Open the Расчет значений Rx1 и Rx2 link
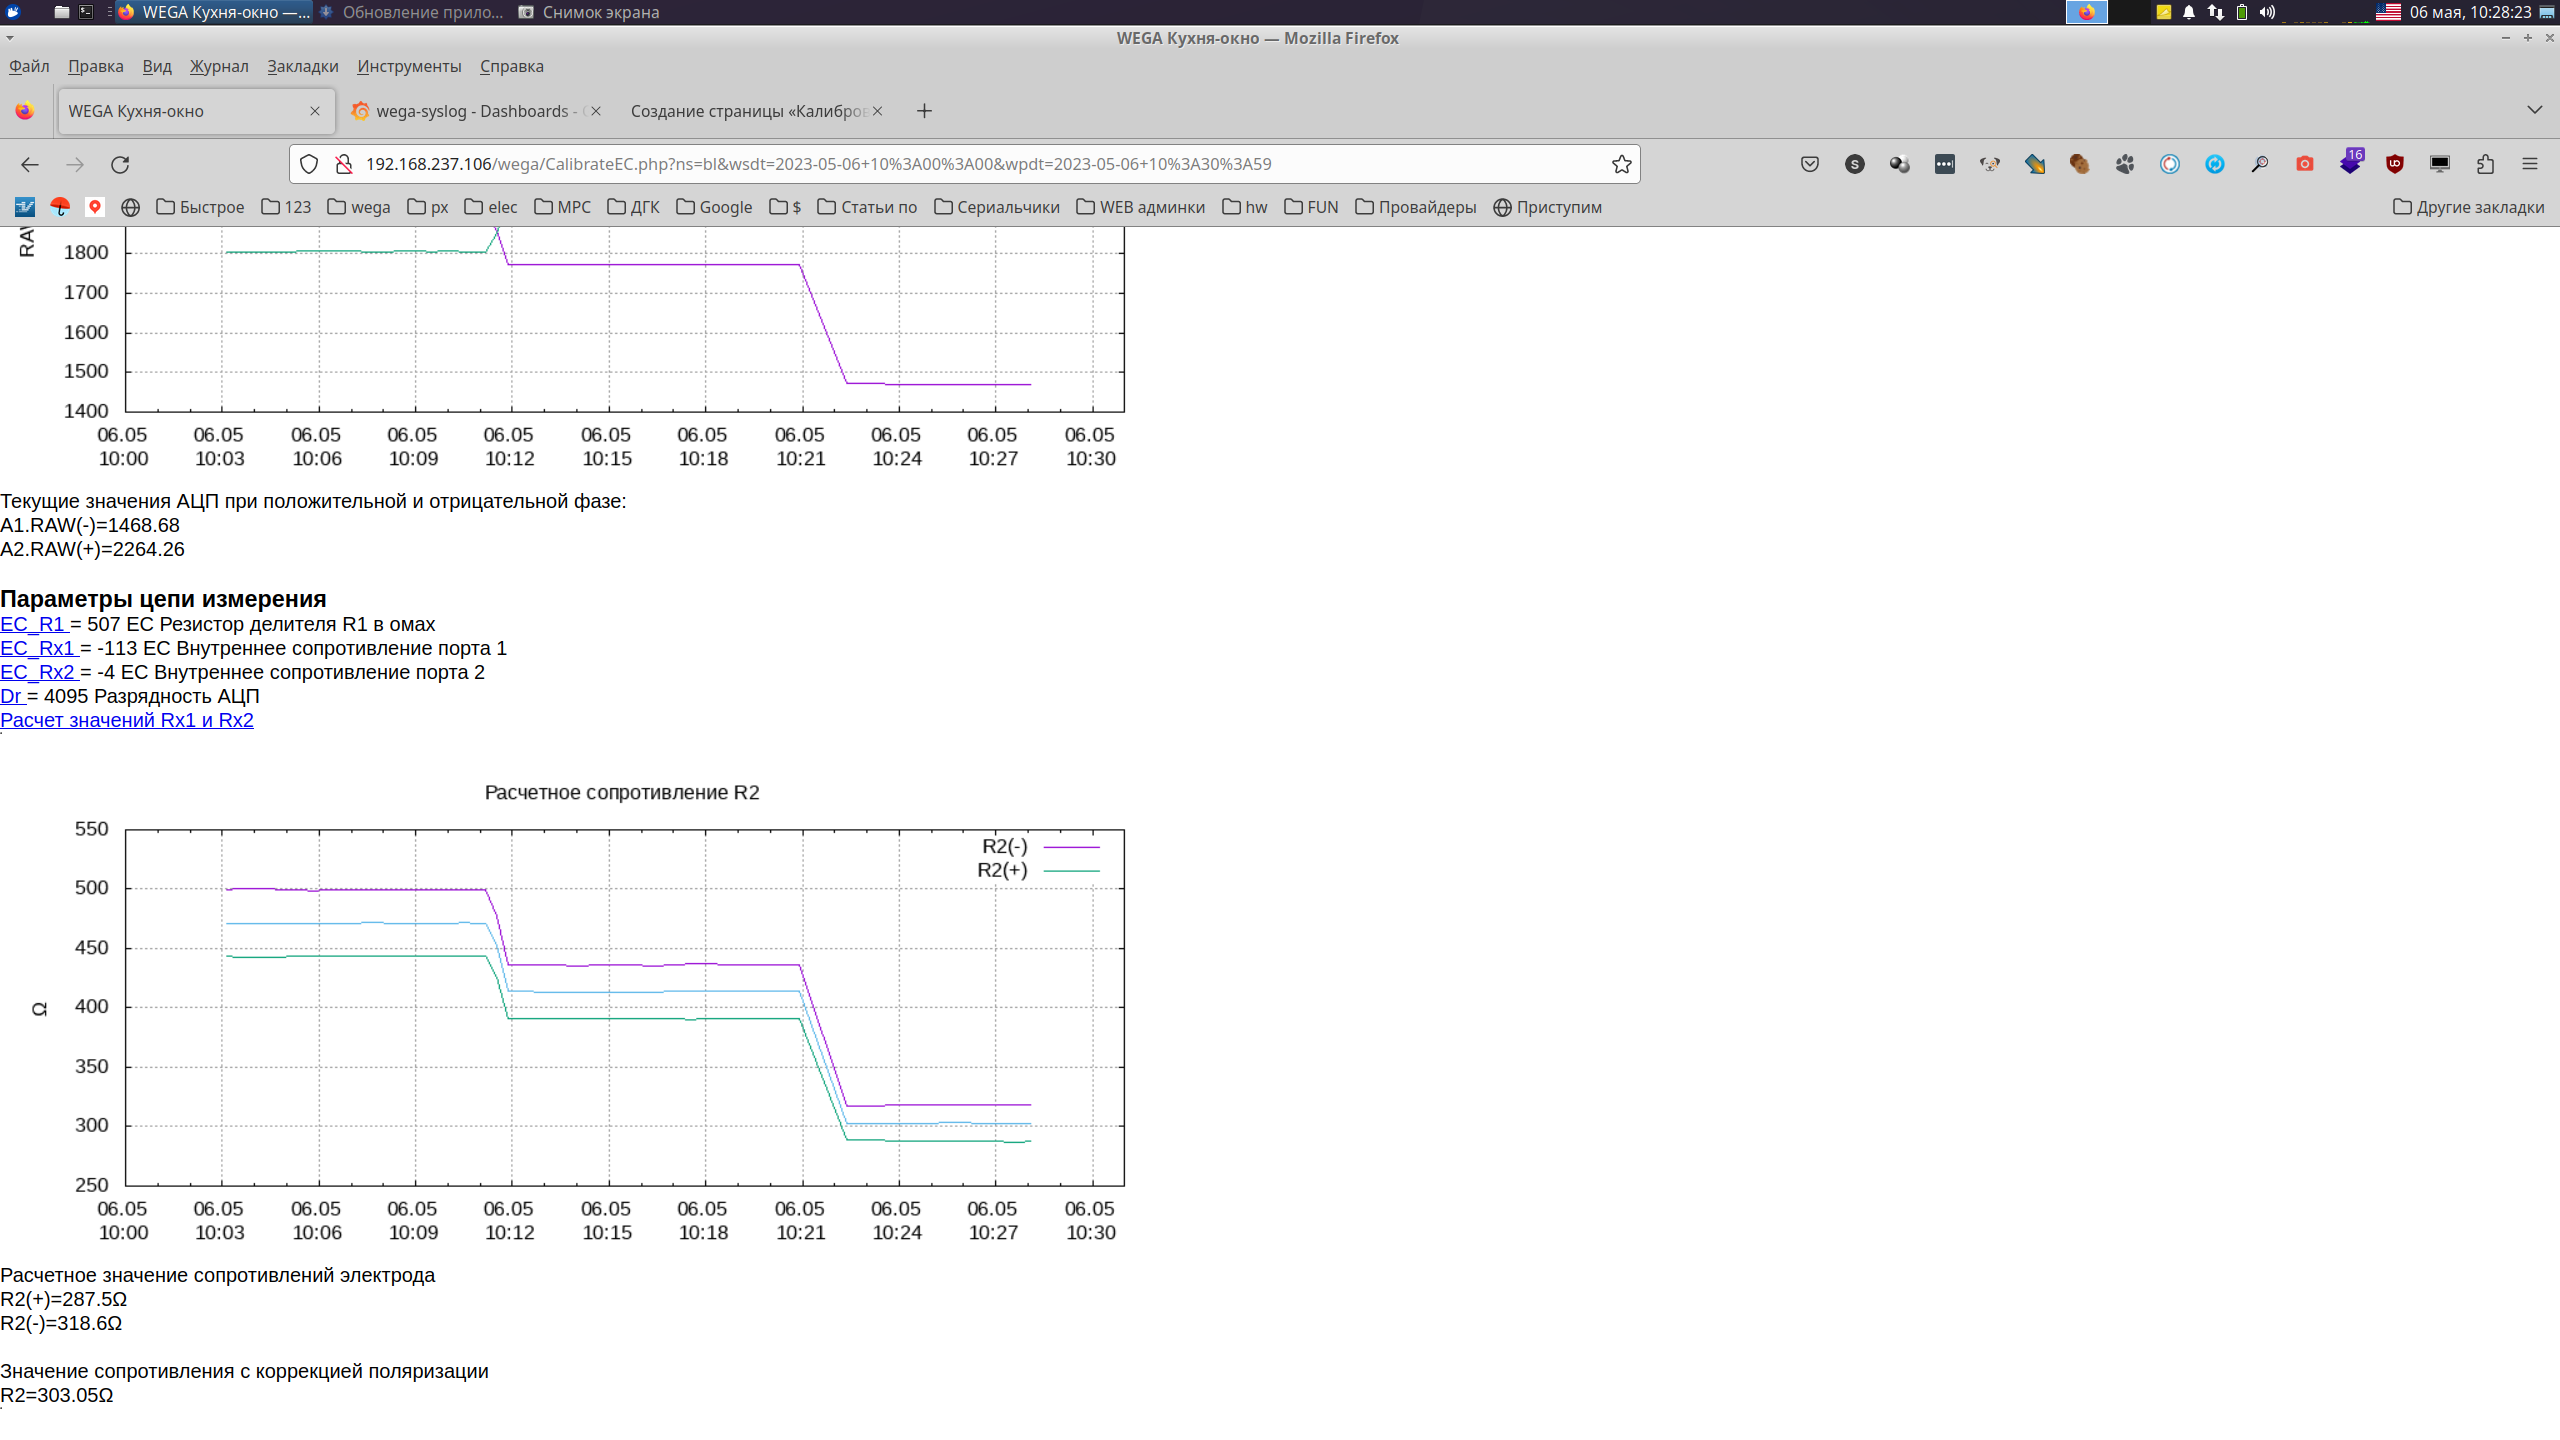This screenshot has width=2560, height=1440. [127, 720]
